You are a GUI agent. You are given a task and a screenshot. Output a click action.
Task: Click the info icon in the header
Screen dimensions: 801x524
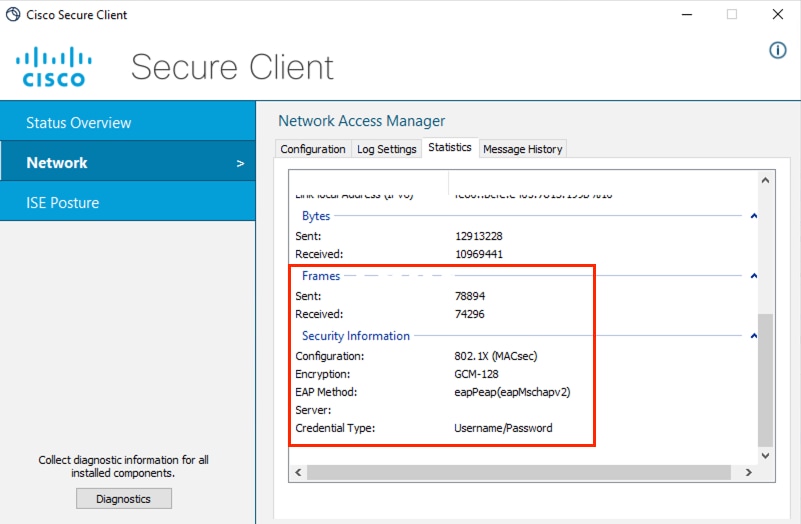point(777,51)
